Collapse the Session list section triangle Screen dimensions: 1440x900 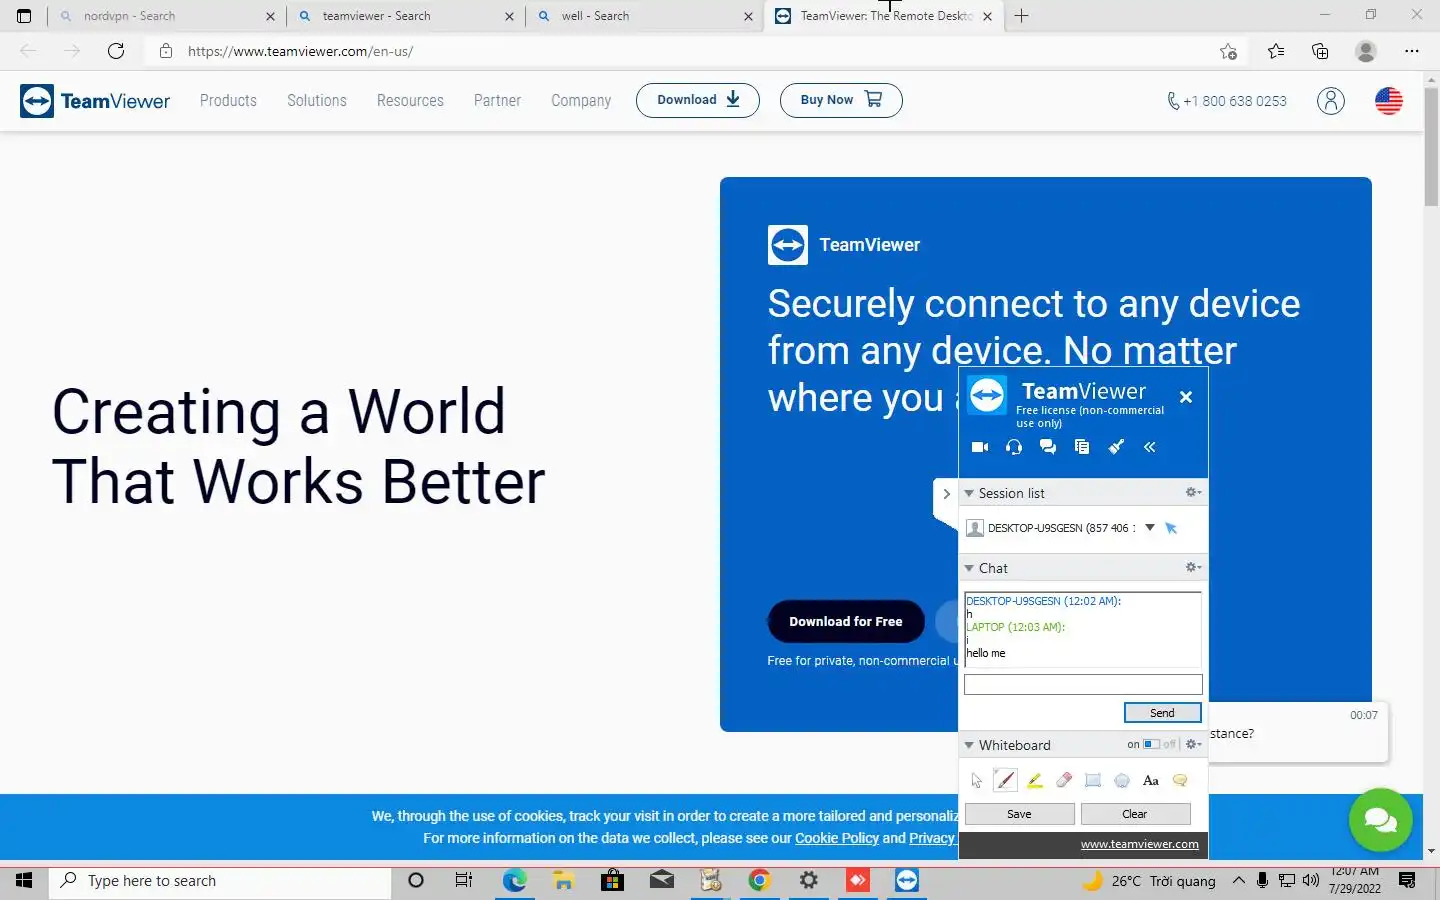point(969,493)
